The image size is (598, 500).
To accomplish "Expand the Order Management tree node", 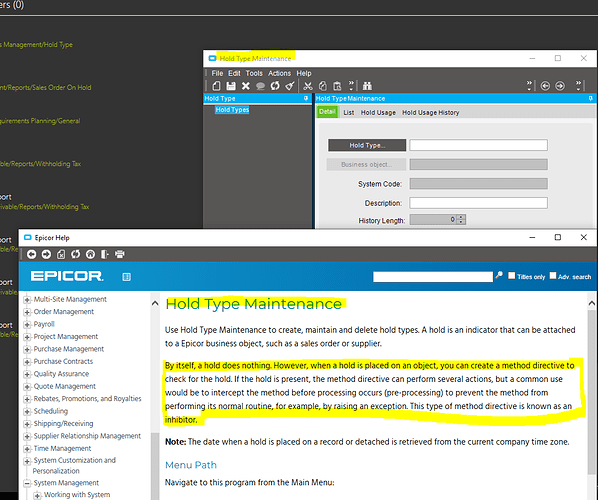I will pyautogui.click(x=27, y=312).
